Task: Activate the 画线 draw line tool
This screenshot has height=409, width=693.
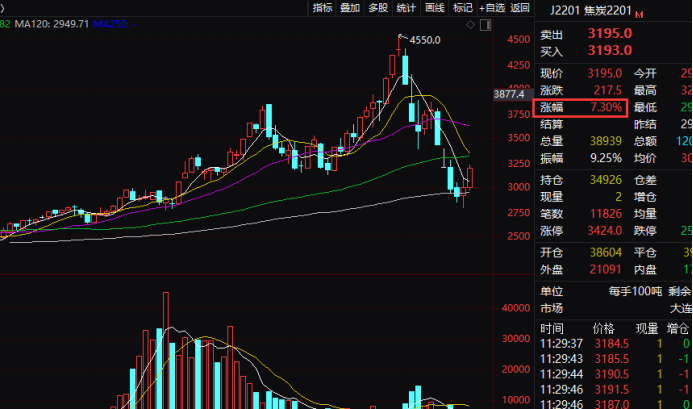Action: point(434,8)
